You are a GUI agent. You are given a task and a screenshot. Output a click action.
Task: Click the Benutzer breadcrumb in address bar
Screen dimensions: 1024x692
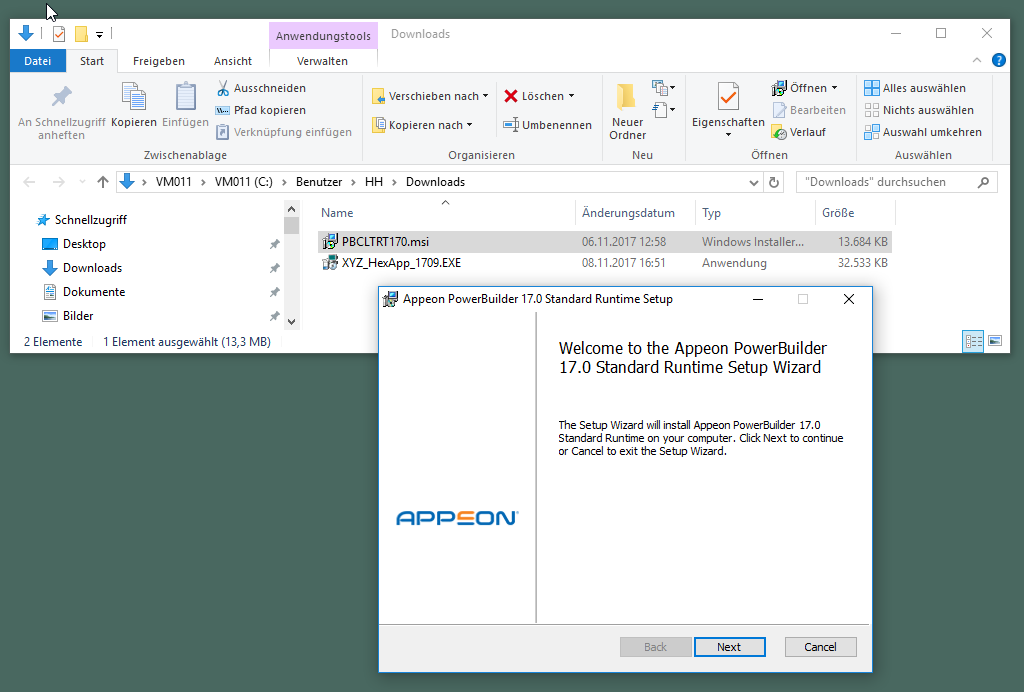click(319, 182)
